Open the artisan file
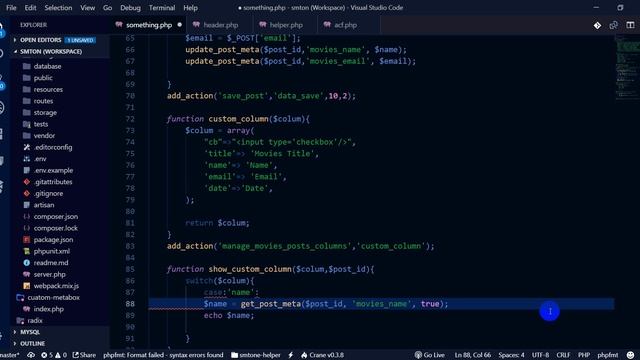Image resolution: width=640 pixels, height=360 pixels. point(44,205)
